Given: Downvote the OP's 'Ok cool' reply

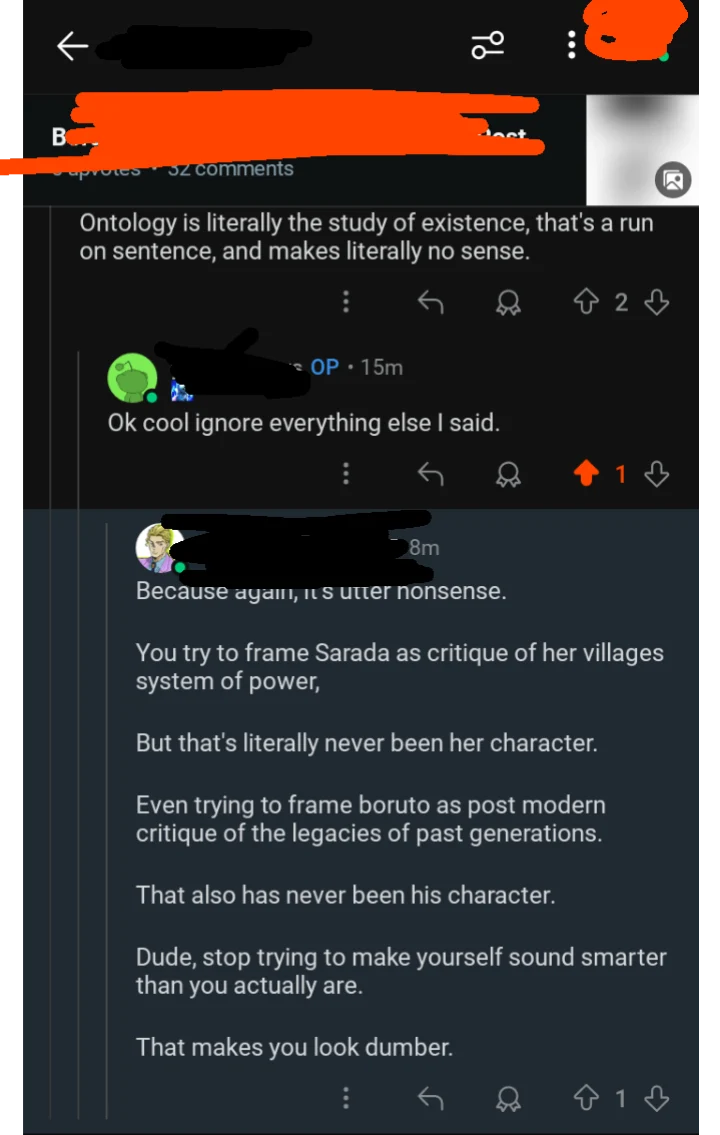Looking at the screenshot, I should [656, 474].
